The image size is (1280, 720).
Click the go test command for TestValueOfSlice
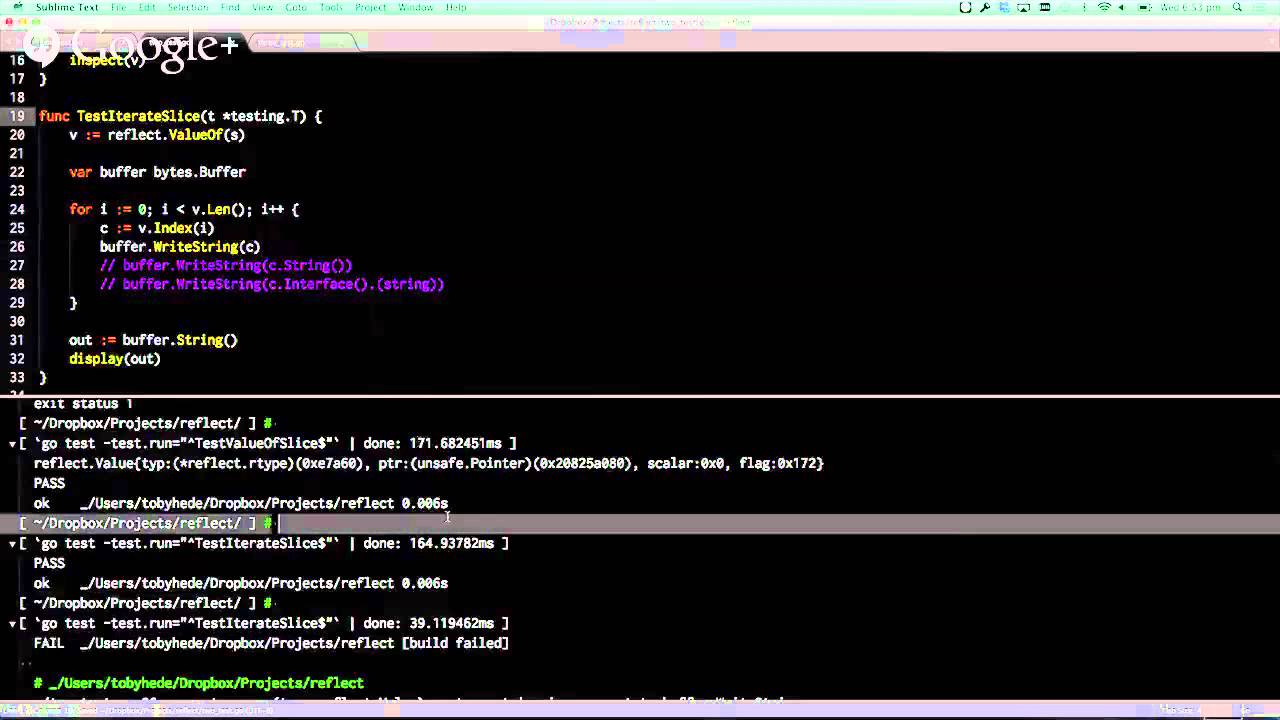pos(187,443)
